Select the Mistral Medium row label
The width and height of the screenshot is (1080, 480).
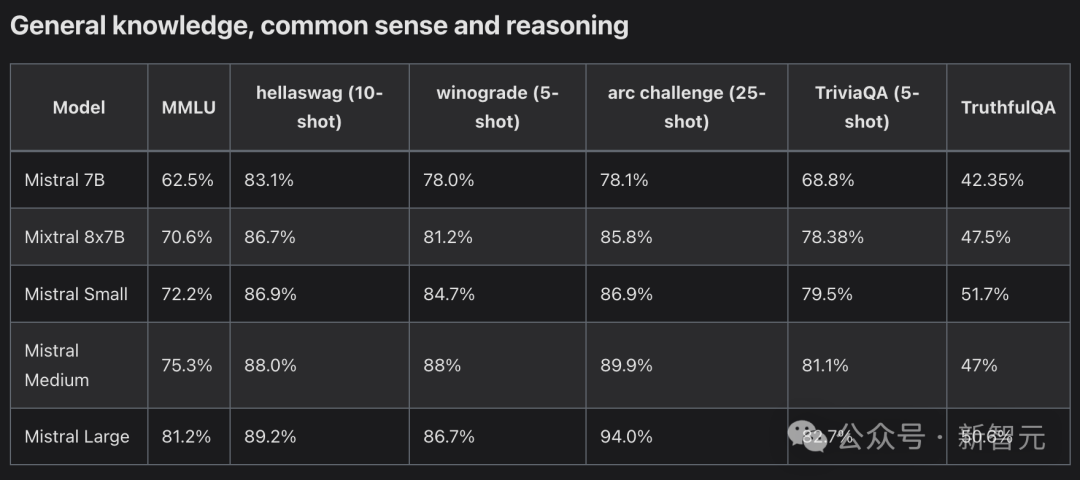57,365
